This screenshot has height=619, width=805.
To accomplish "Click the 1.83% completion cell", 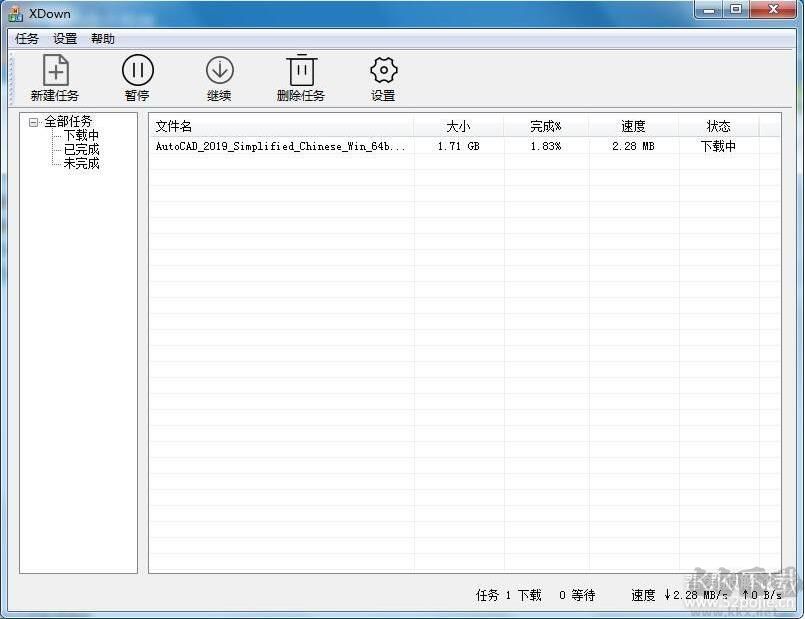I will point(546,146).
